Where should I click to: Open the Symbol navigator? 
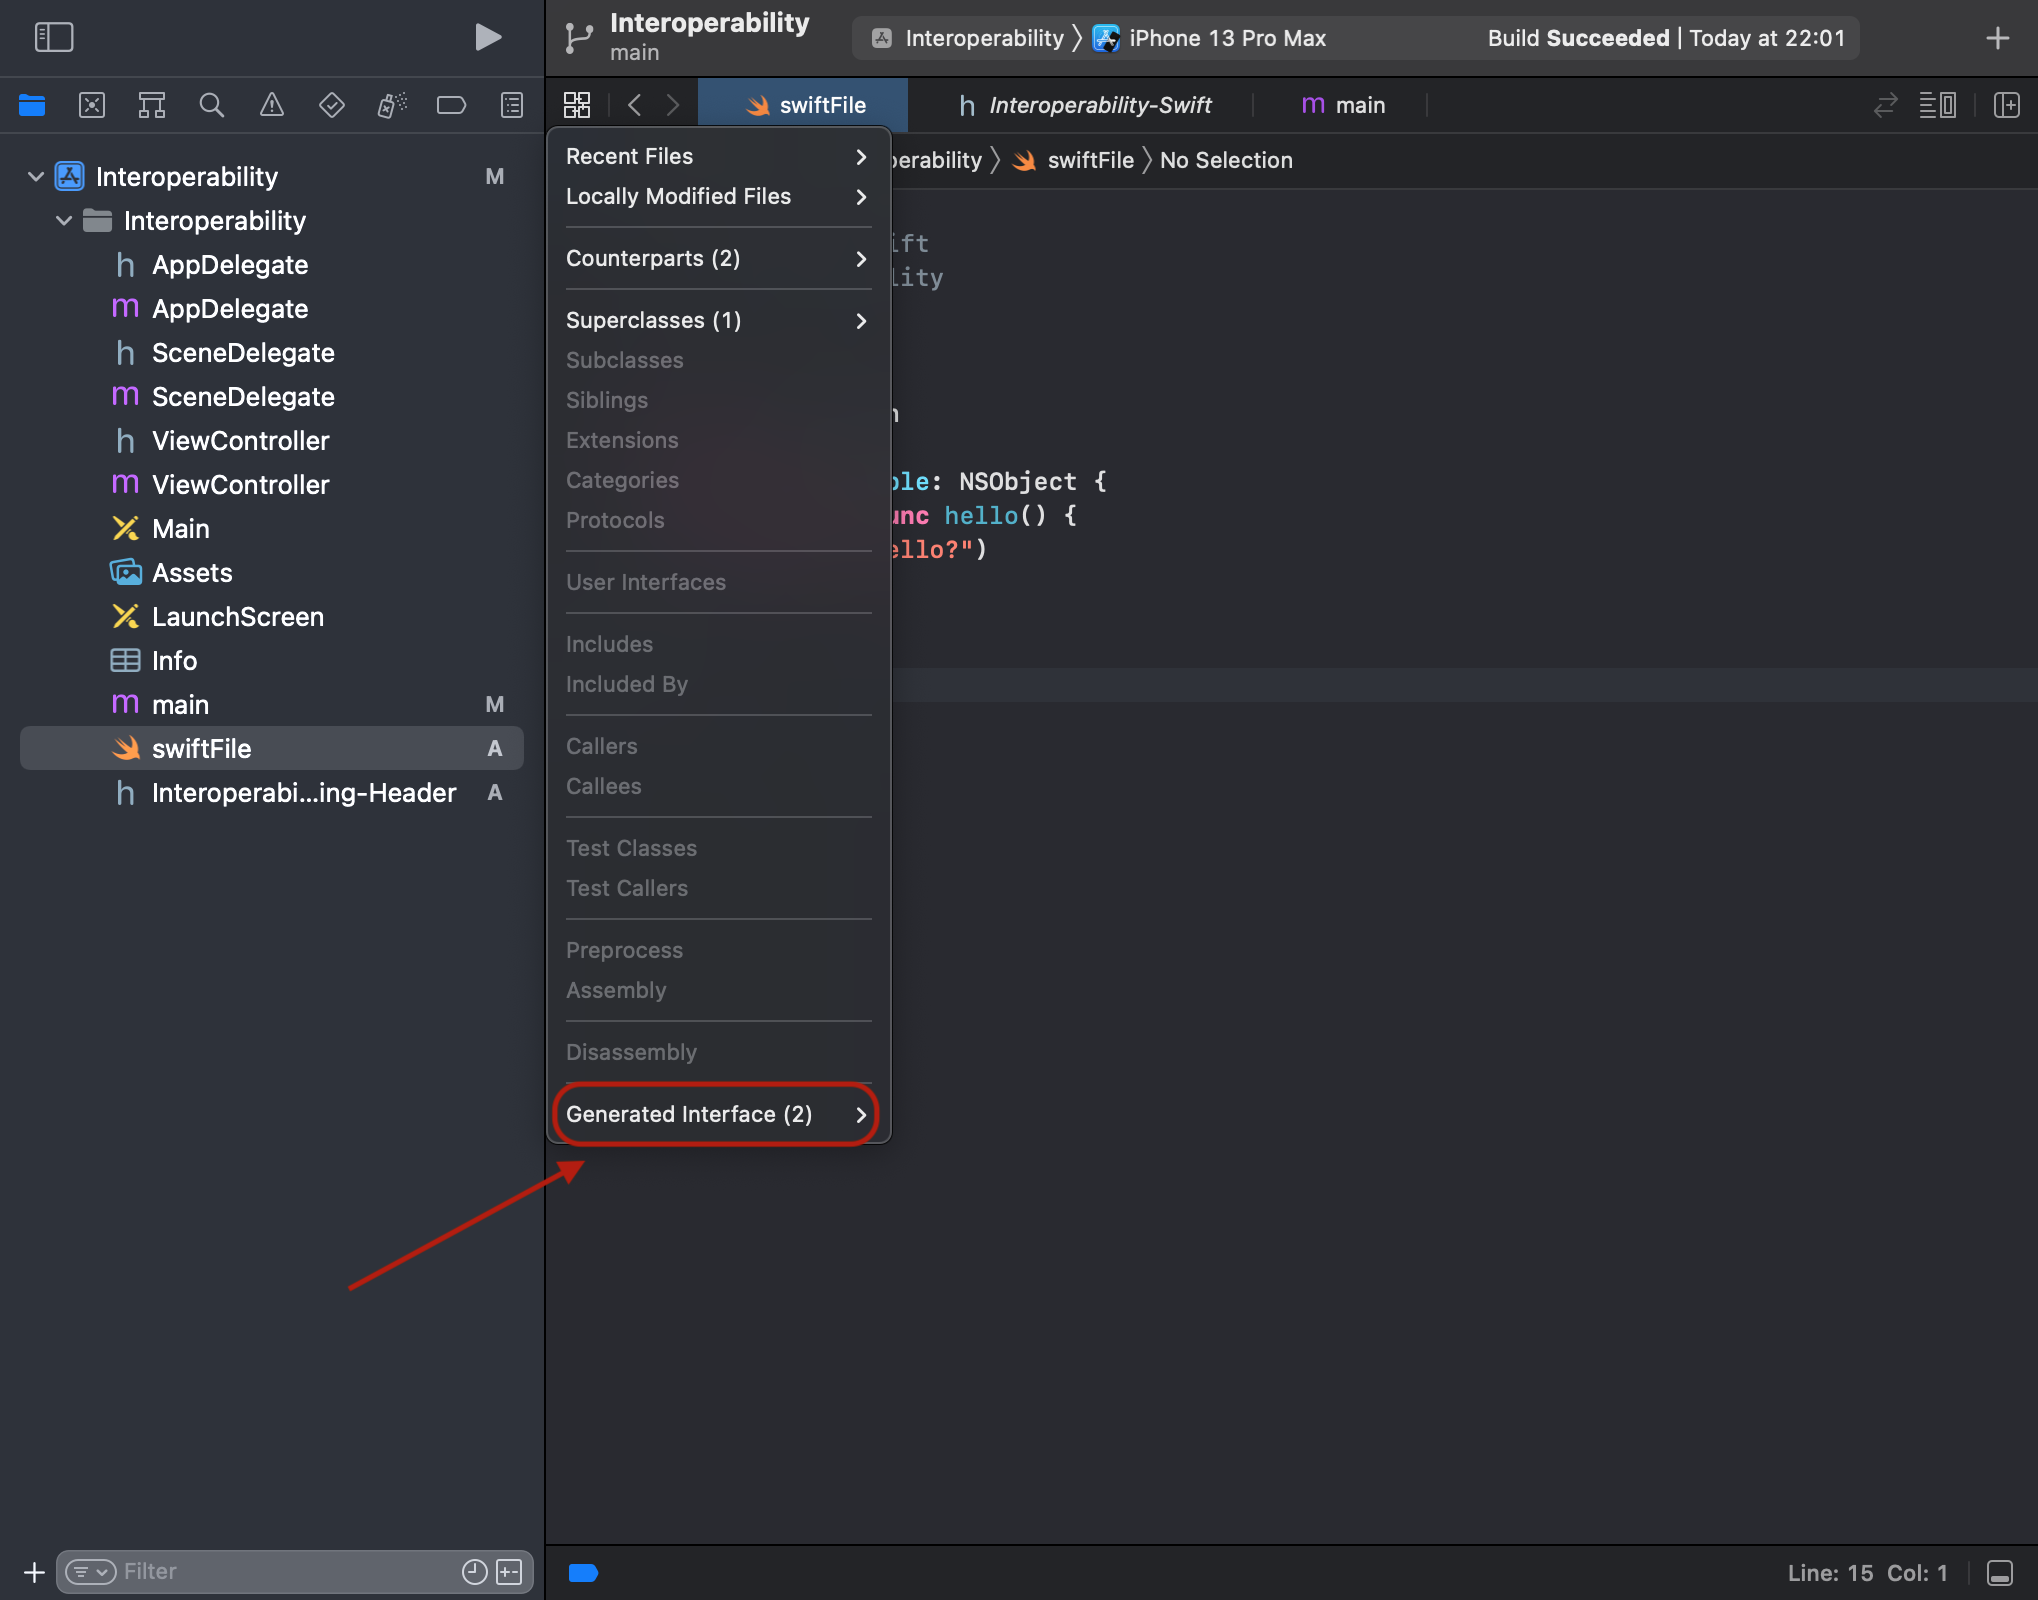152,105
